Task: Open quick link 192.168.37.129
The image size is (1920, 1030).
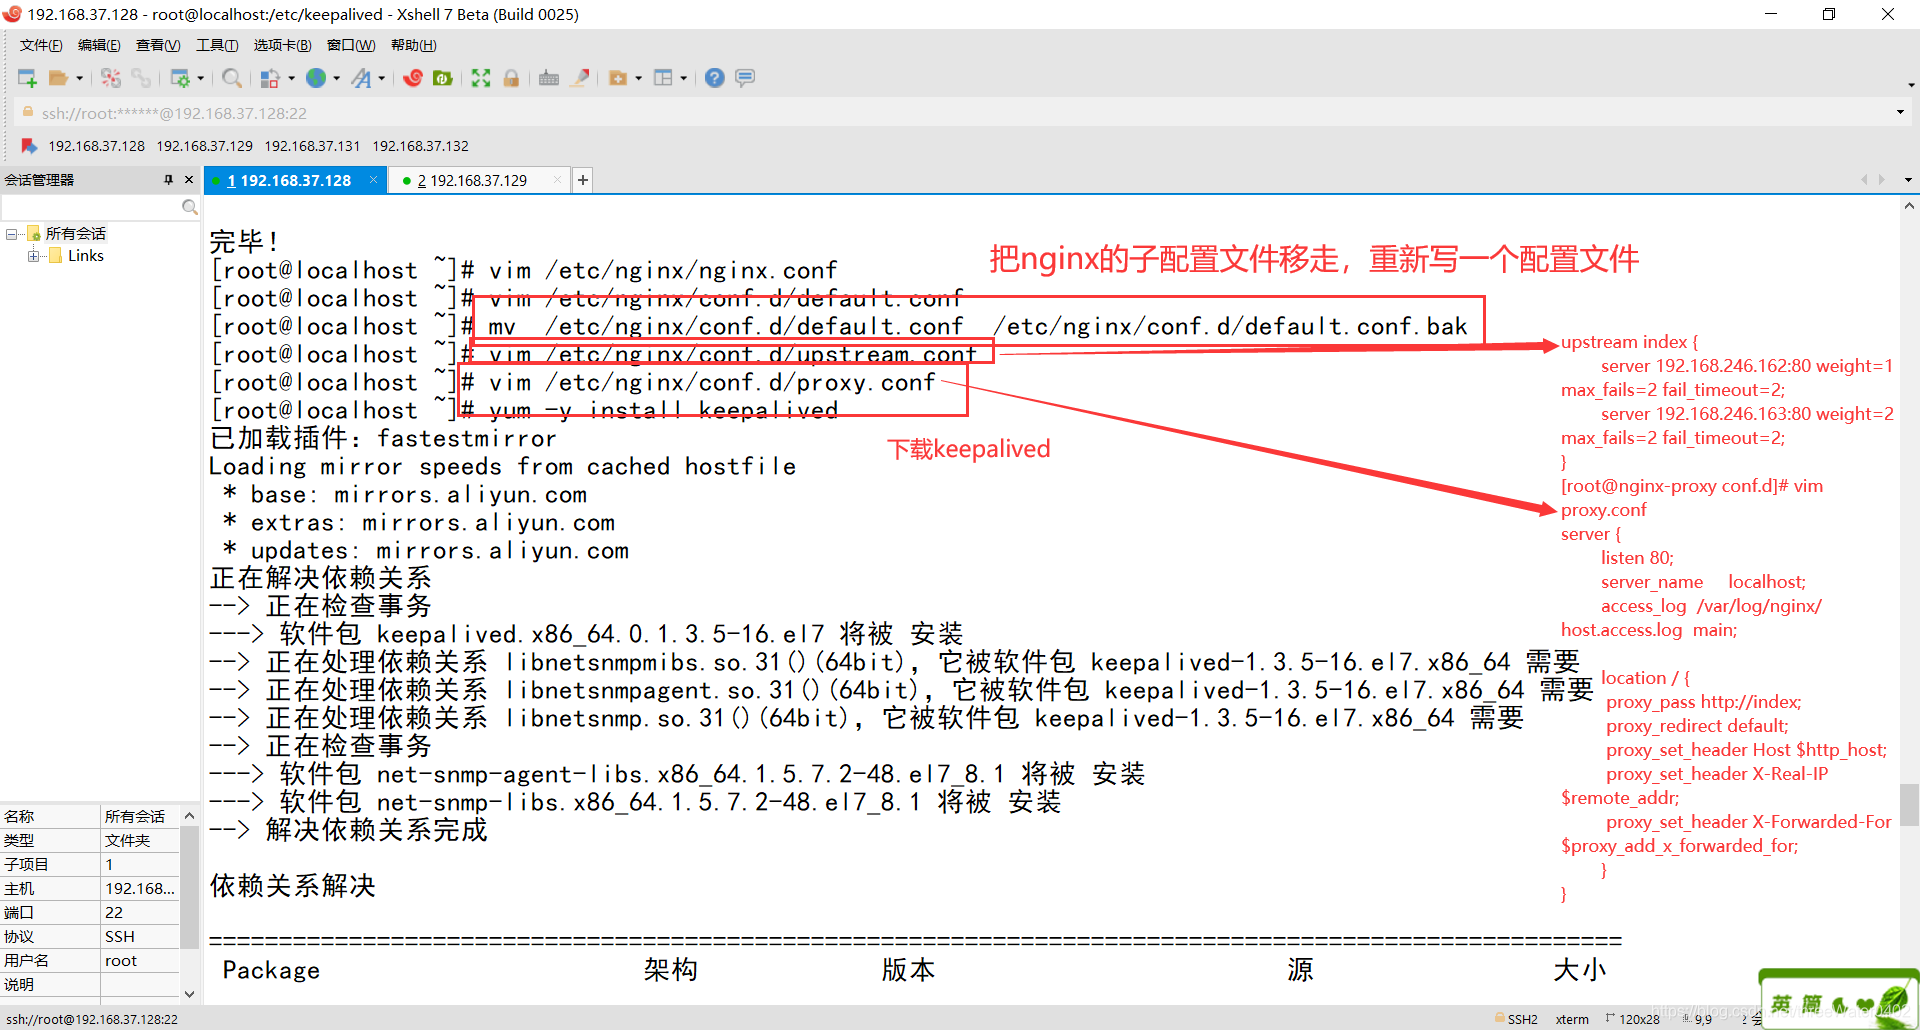Action: 205,146
